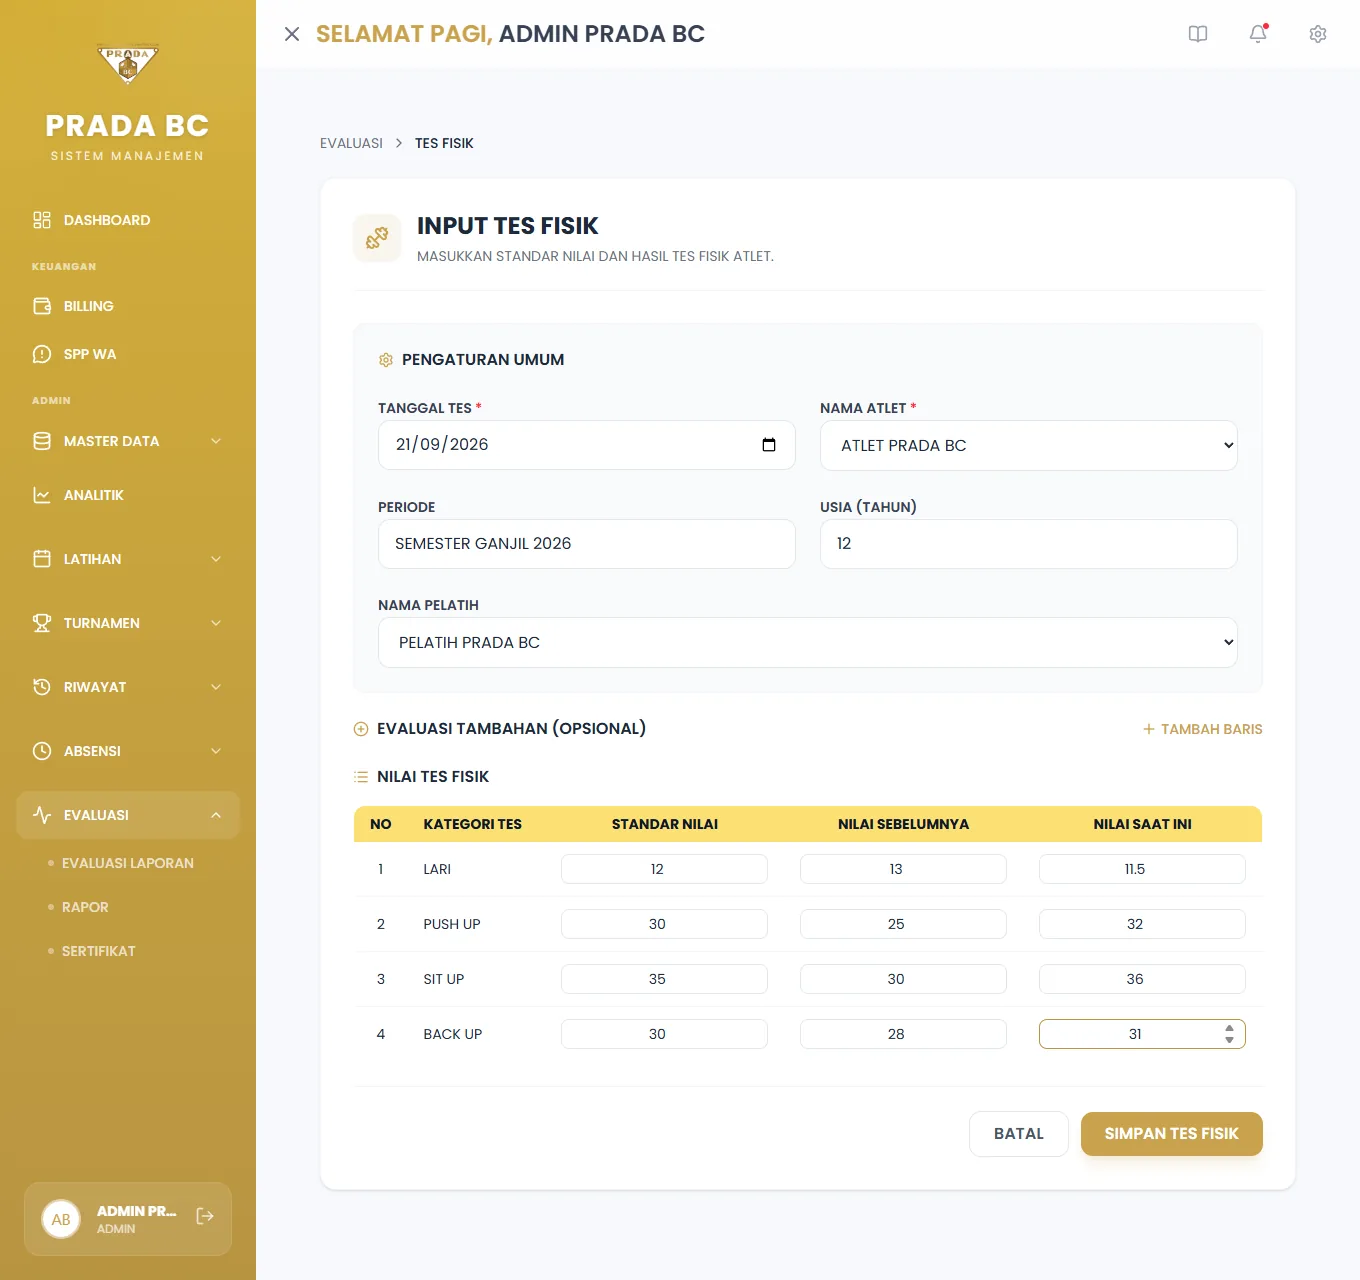Collapse the Evaluasi submenu chevron
The height and width of the screenshot is (1280, 1360).
216,815
